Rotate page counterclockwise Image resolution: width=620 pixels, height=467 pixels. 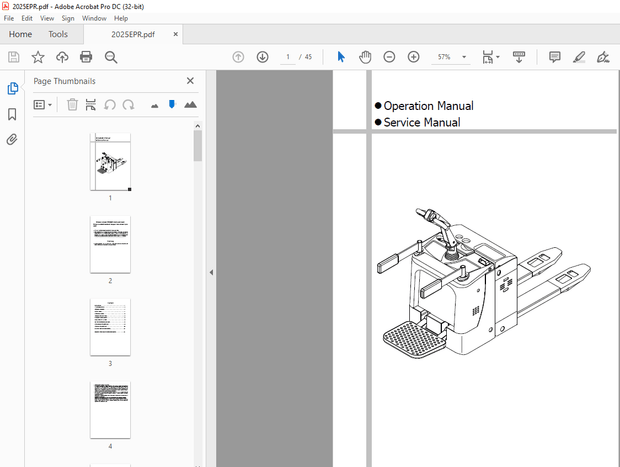110,105
